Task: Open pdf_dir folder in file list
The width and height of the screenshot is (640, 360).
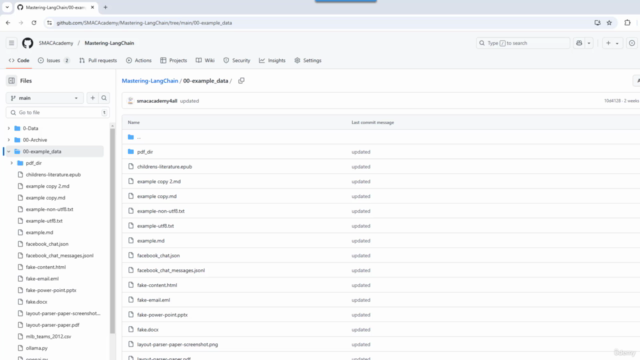Action: (x=145, y=152)
